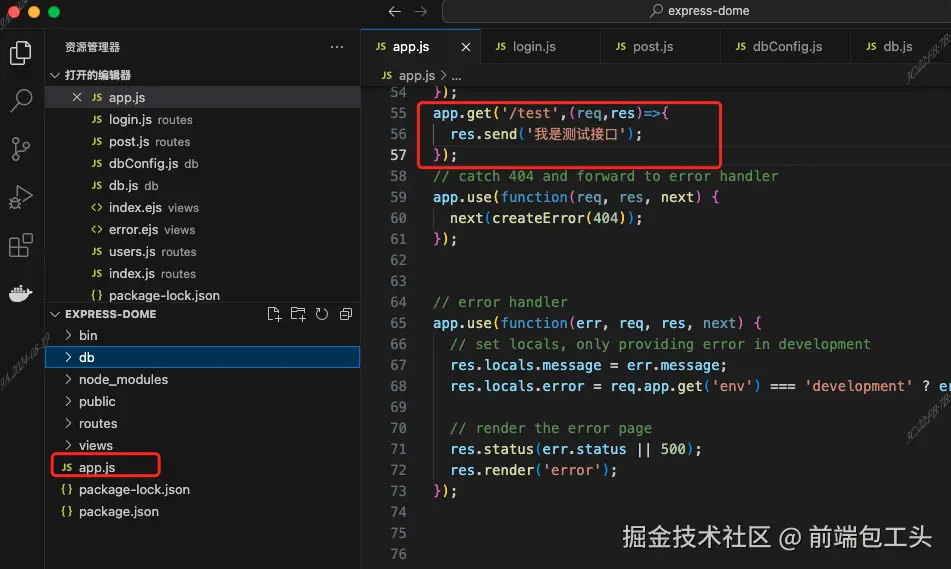Open dbConfig.js db in open editors
This screenshot has width=951, height=569.
pyautogui.click(x=203, y=163)
